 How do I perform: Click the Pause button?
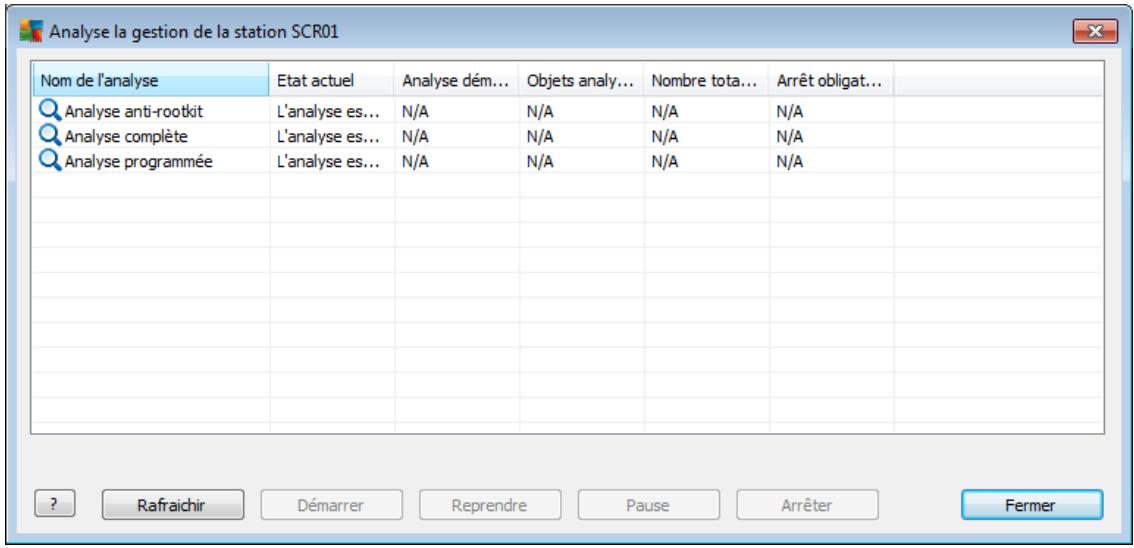(648, 505)
